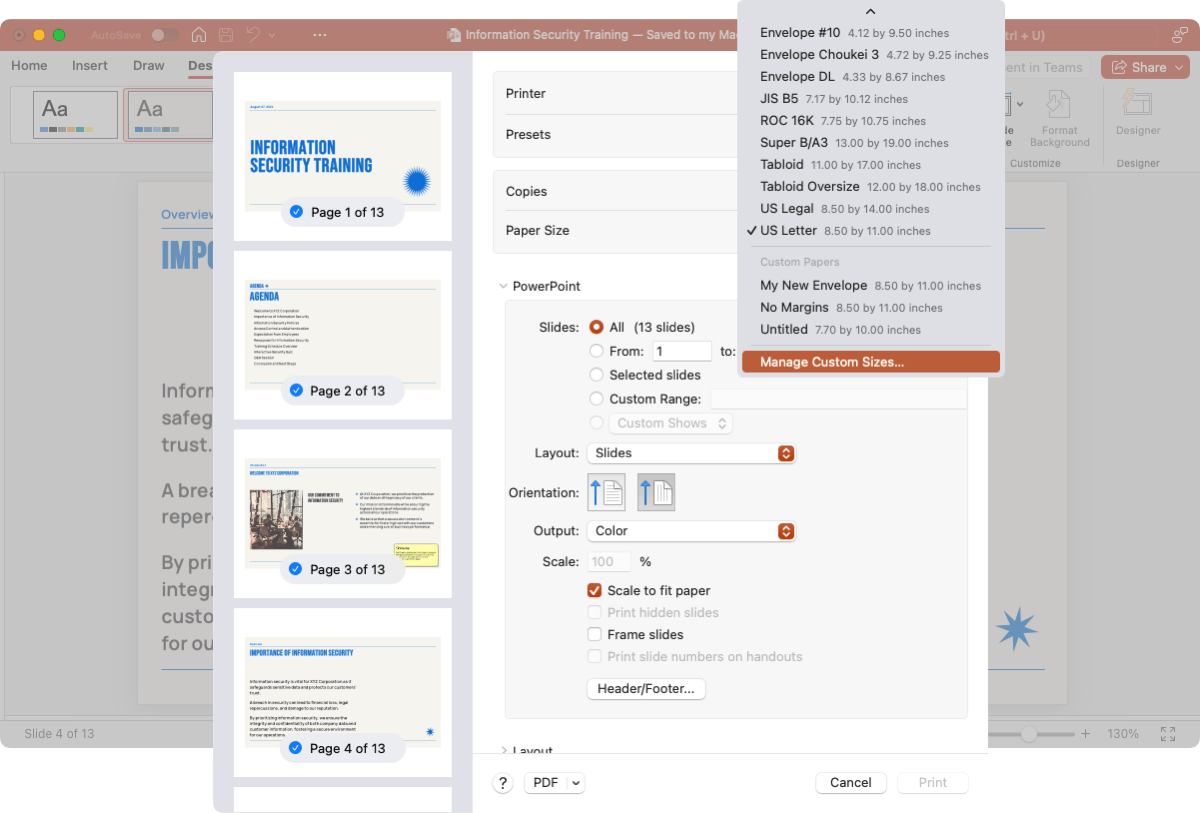The image size is (1200, 813).
Task: Open the Undo history dropdown arrow
Action: click(271, 35)
